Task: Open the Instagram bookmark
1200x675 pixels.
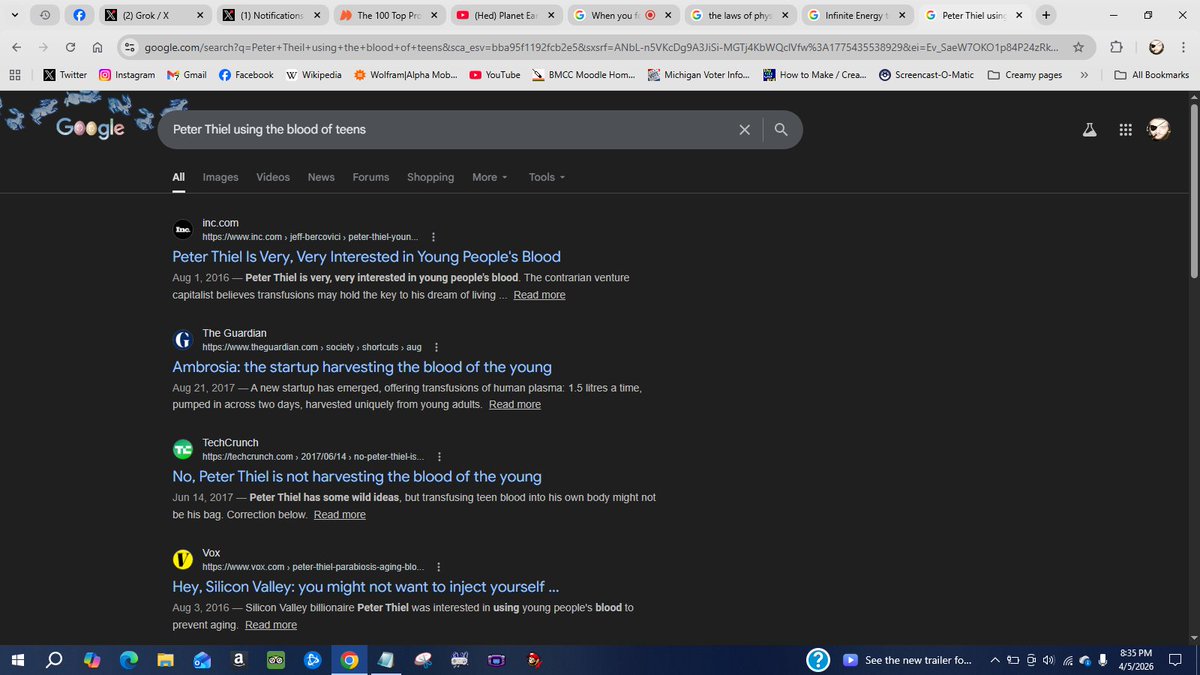Action: (127, 75)
